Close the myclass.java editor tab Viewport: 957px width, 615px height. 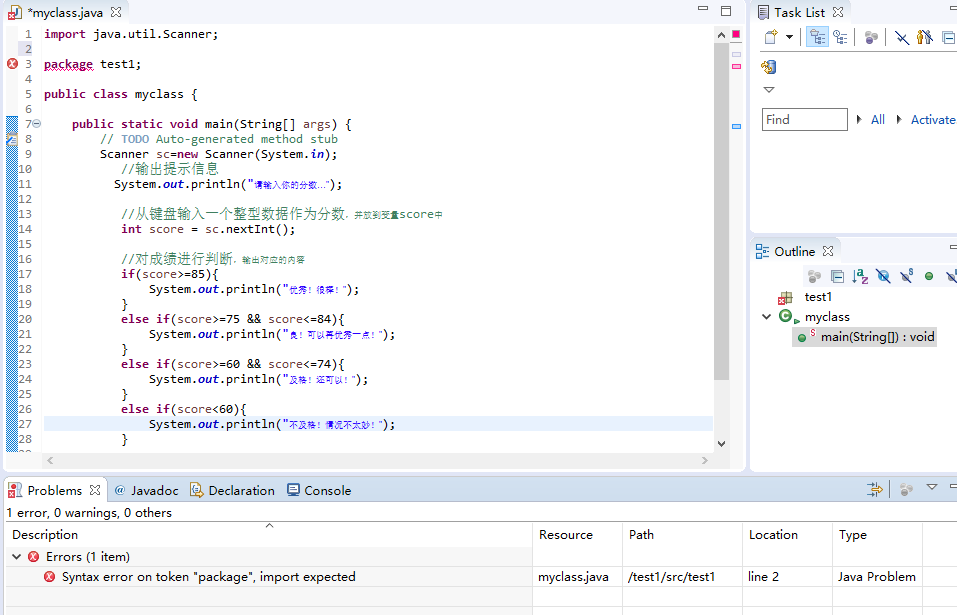pyautogui.click(x=116, y=12)
